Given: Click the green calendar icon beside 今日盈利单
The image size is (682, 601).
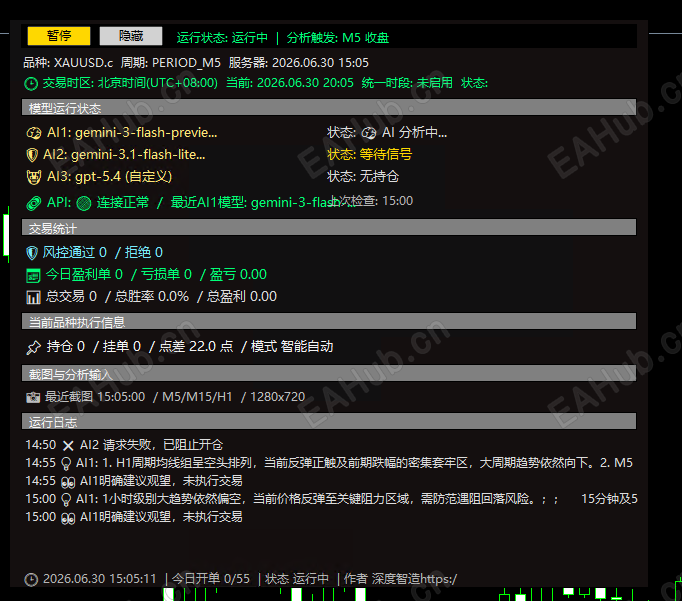Looking at the screenshot, I should pyautogui.click(x=33, y=275).
